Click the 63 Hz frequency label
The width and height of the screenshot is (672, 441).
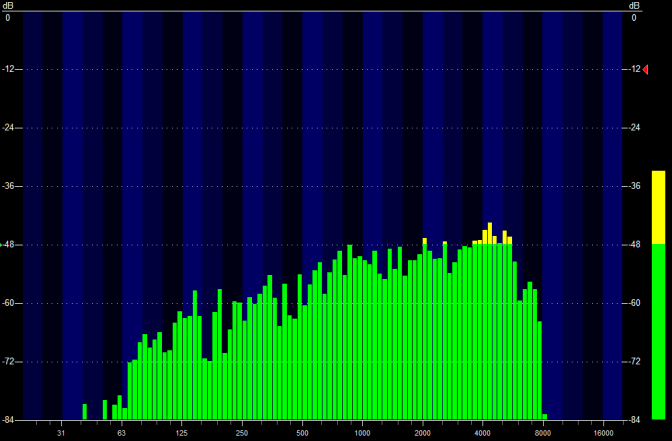[x=121, y=433]
